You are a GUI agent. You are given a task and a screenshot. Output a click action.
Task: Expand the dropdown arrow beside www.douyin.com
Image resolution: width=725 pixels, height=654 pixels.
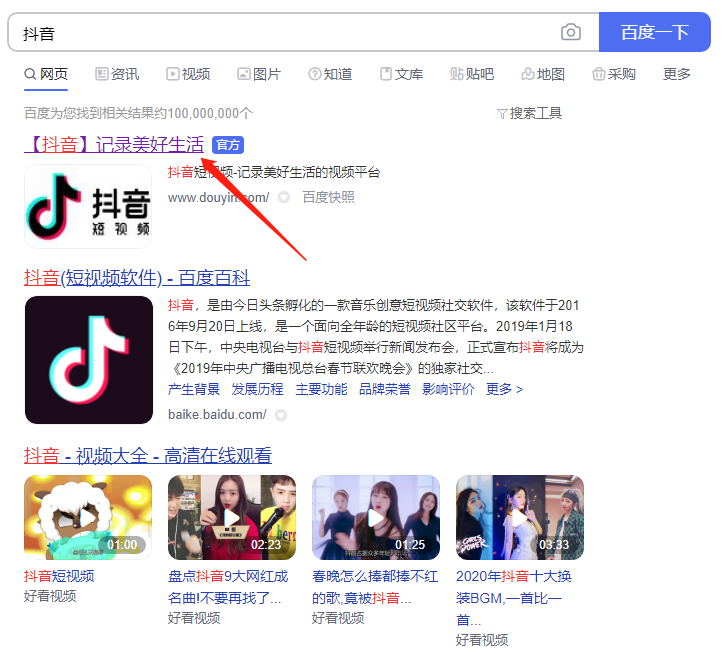point(284,198)
